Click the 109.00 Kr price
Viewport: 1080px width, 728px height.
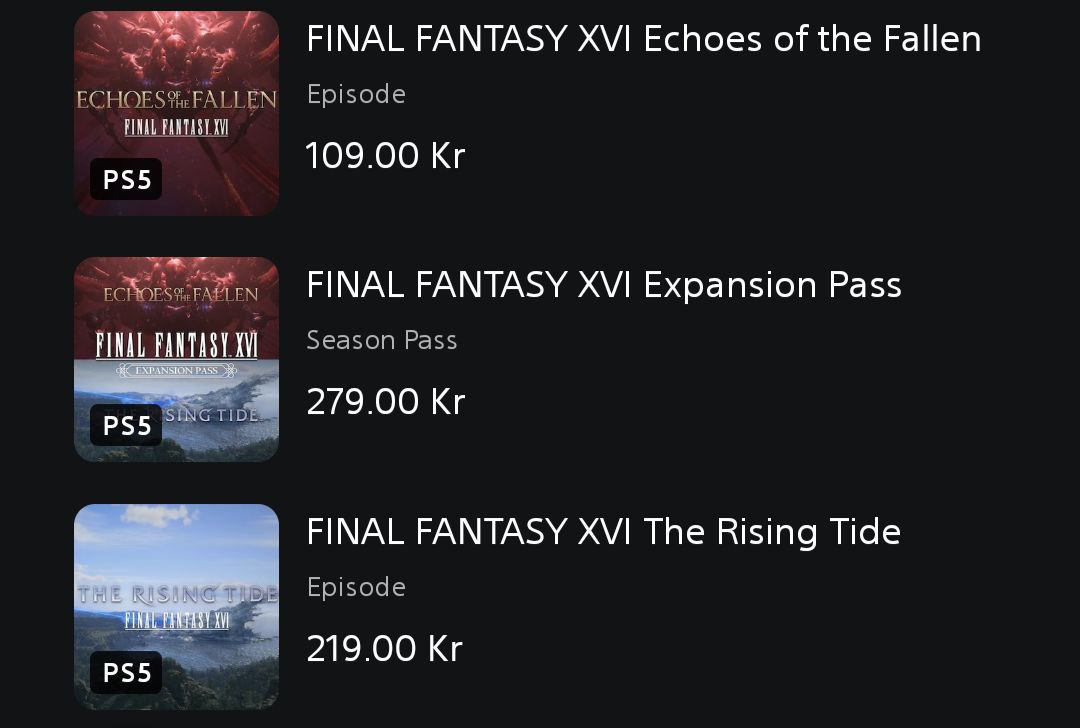(x=385, y=156)
